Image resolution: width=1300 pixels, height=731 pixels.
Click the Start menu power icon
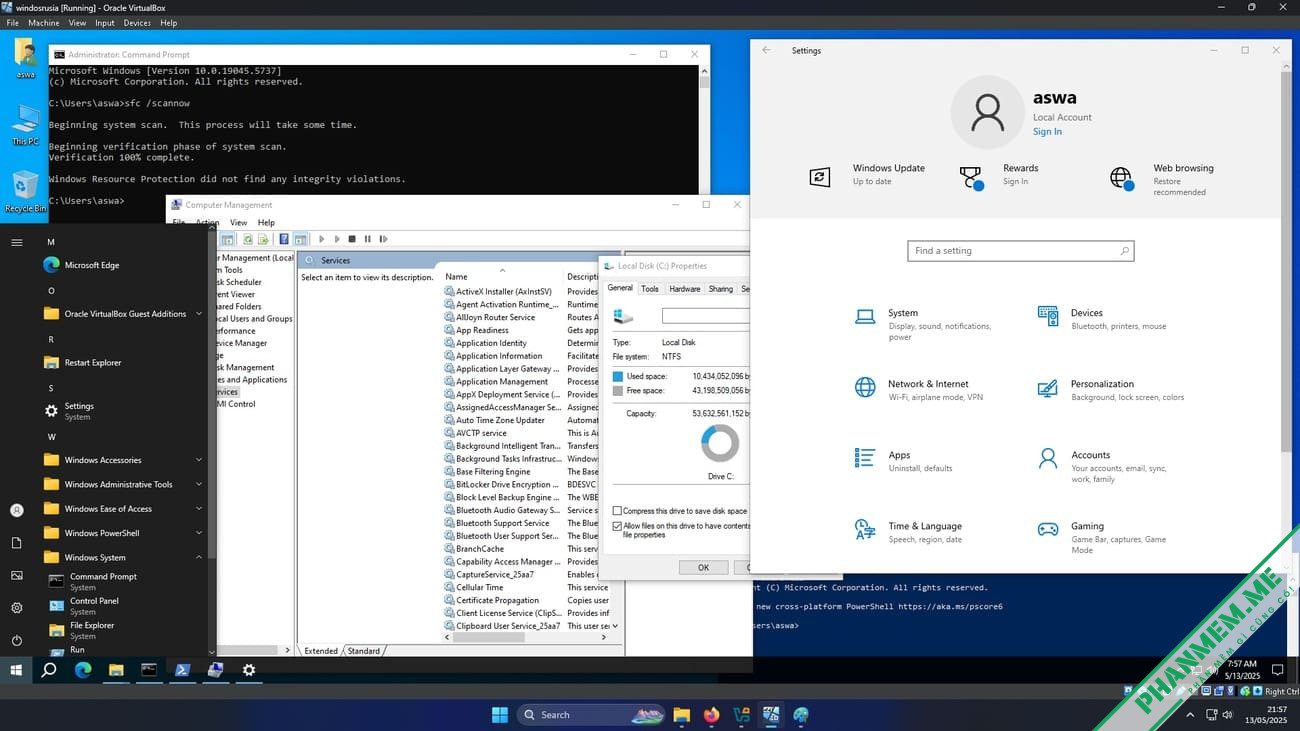[x=16, y=640]
